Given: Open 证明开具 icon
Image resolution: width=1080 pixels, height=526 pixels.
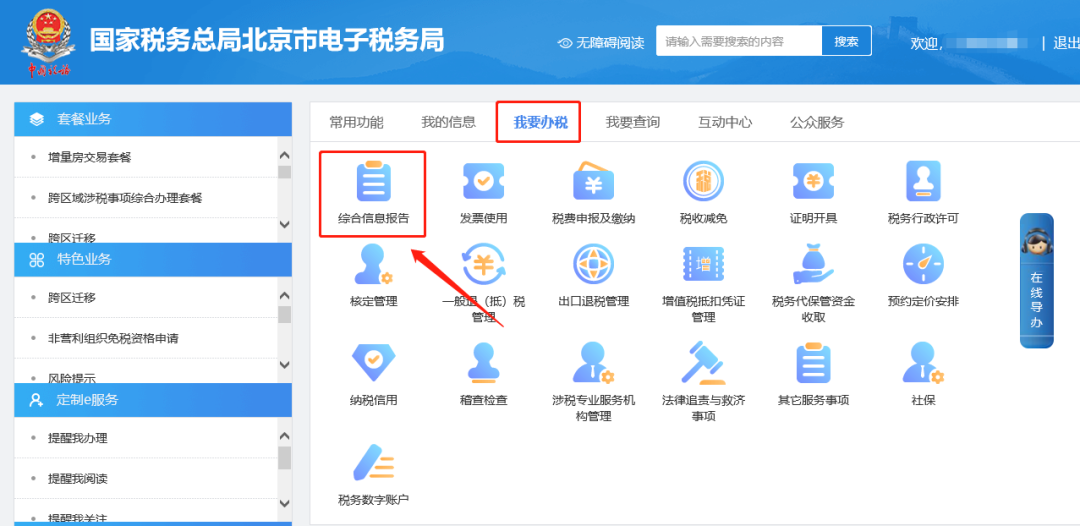Looking at the screenshot, I should click(x=813, y=182).
